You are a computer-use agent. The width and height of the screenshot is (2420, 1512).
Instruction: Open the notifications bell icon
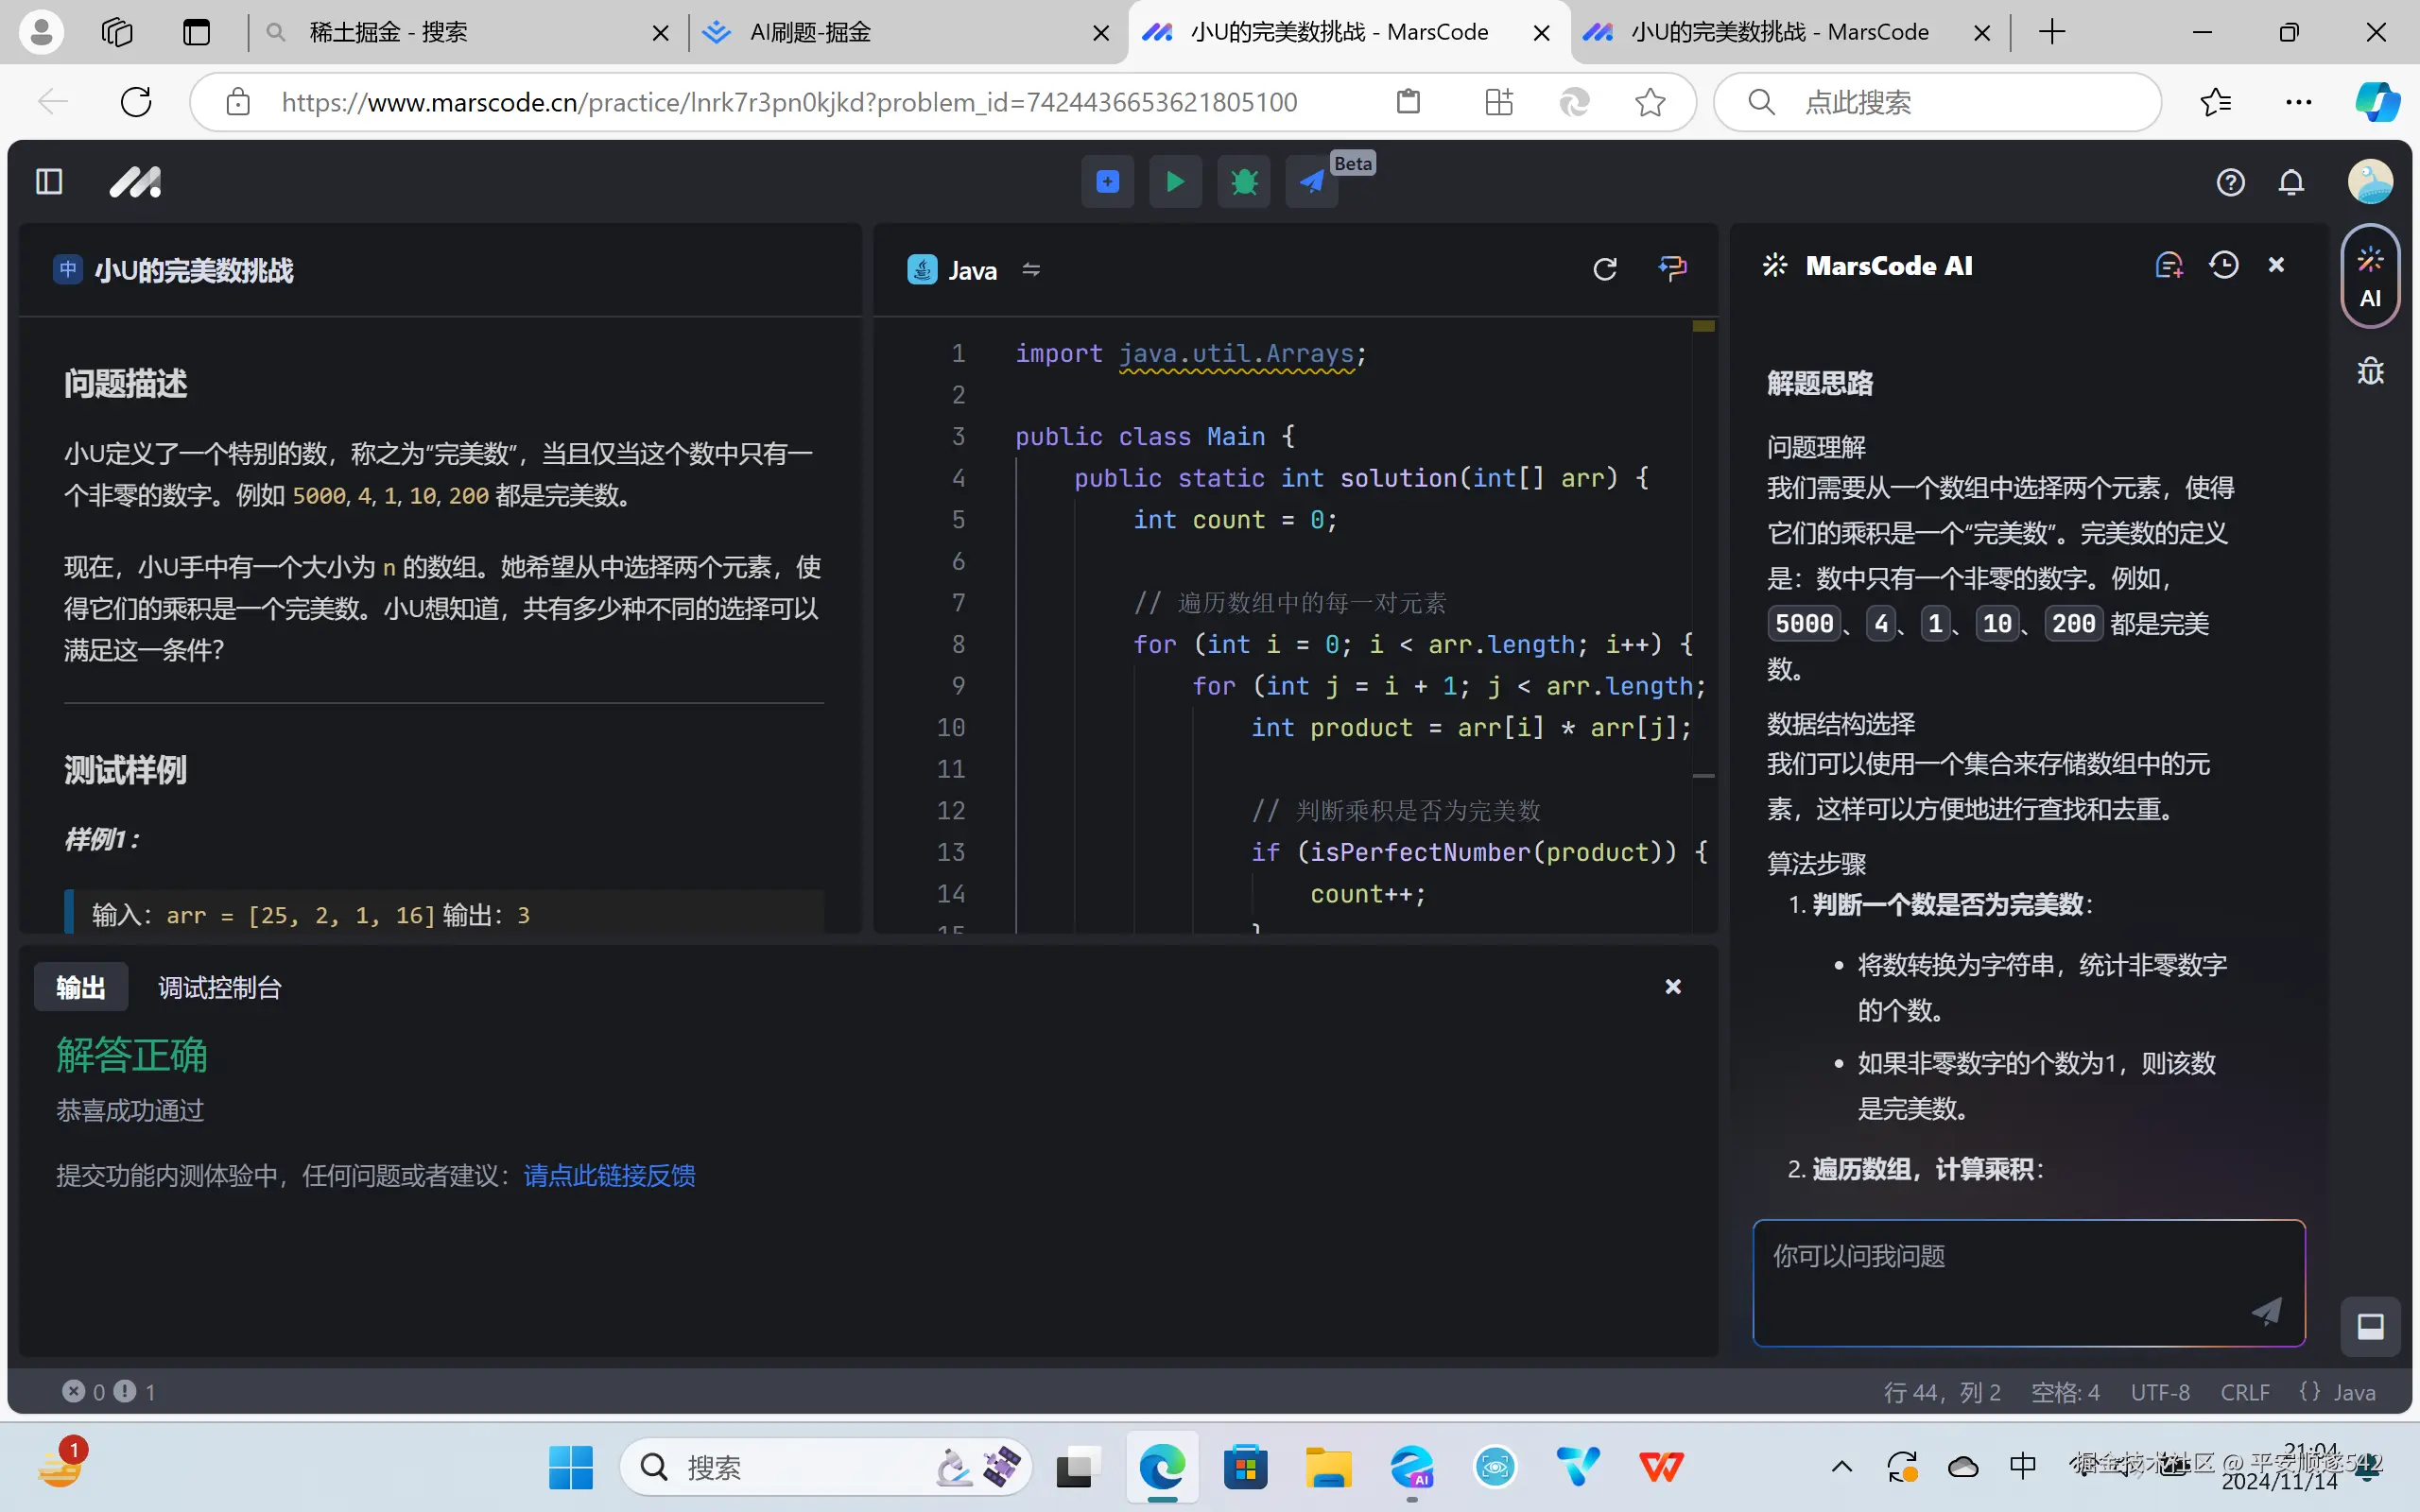[2291, 182]
